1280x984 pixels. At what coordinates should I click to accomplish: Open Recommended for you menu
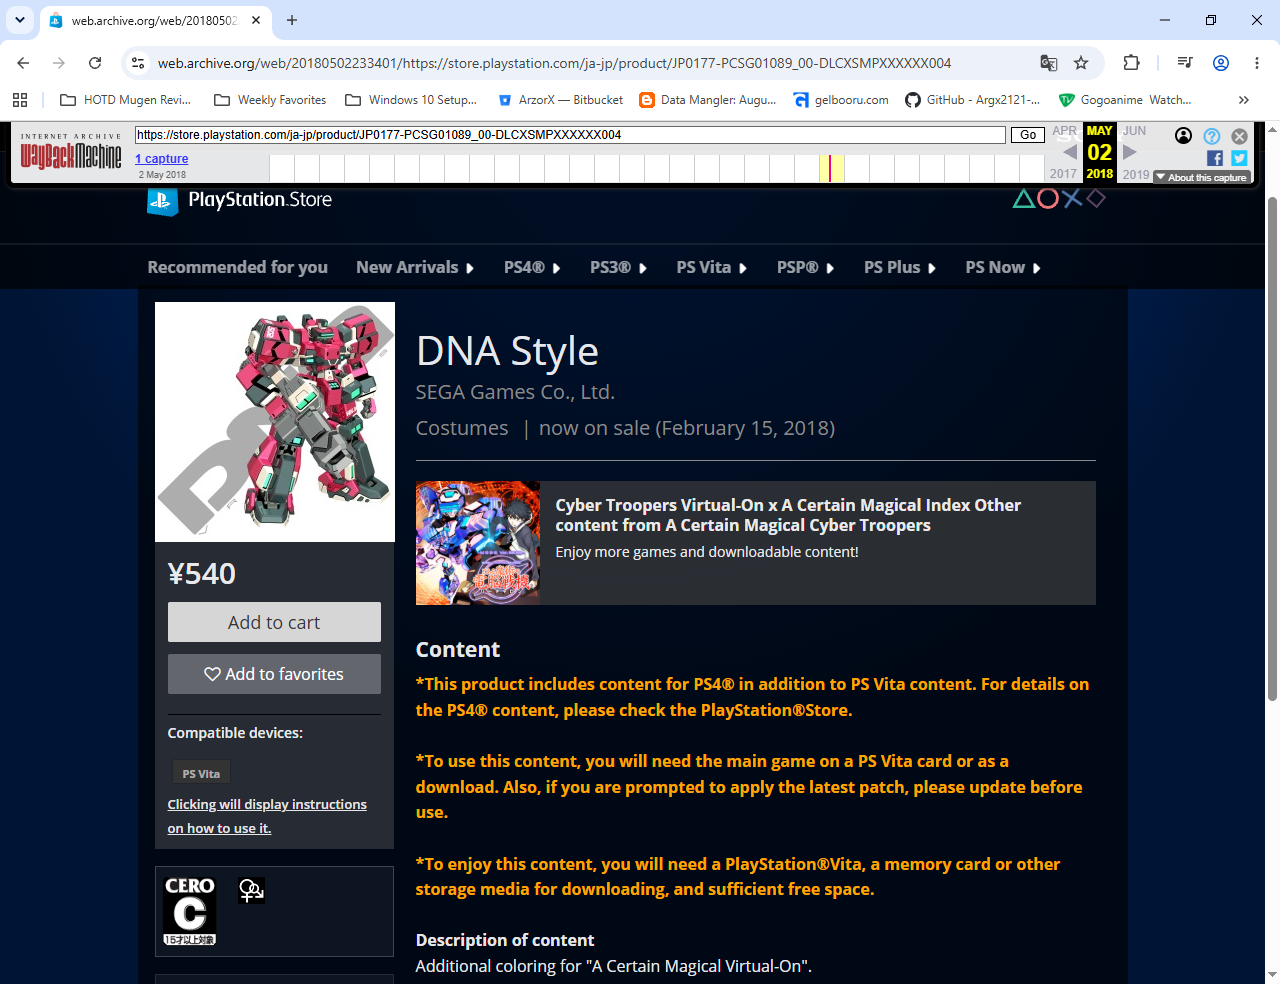(238, 267)
